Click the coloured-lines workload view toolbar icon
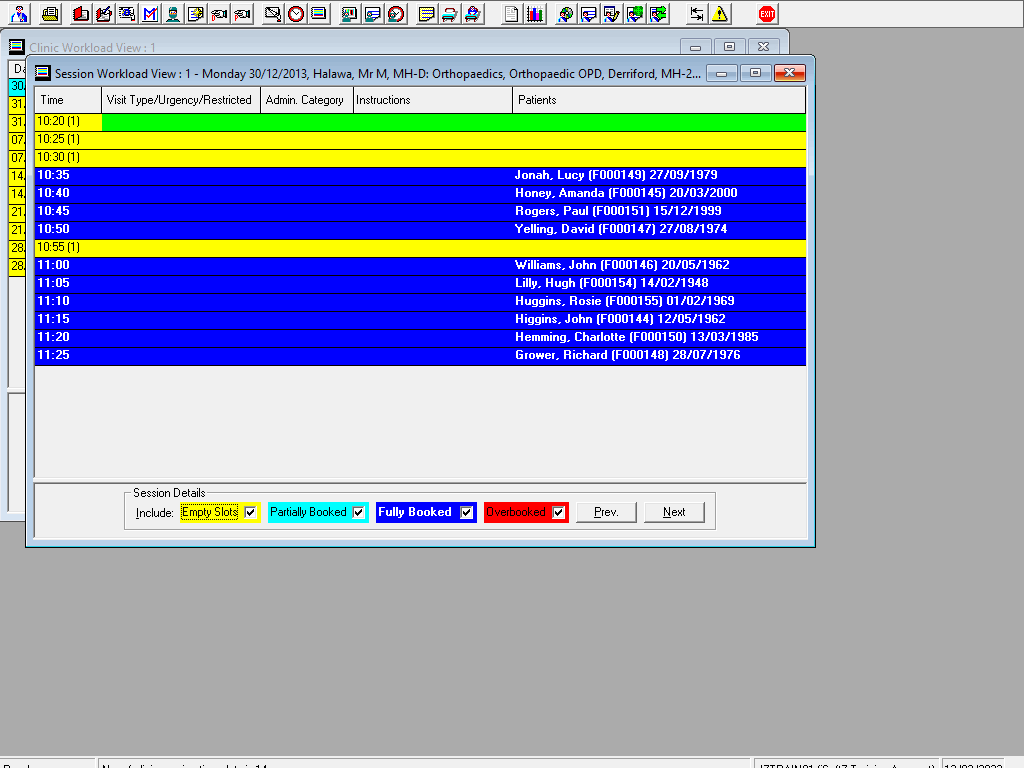 (x=319, y=14)
